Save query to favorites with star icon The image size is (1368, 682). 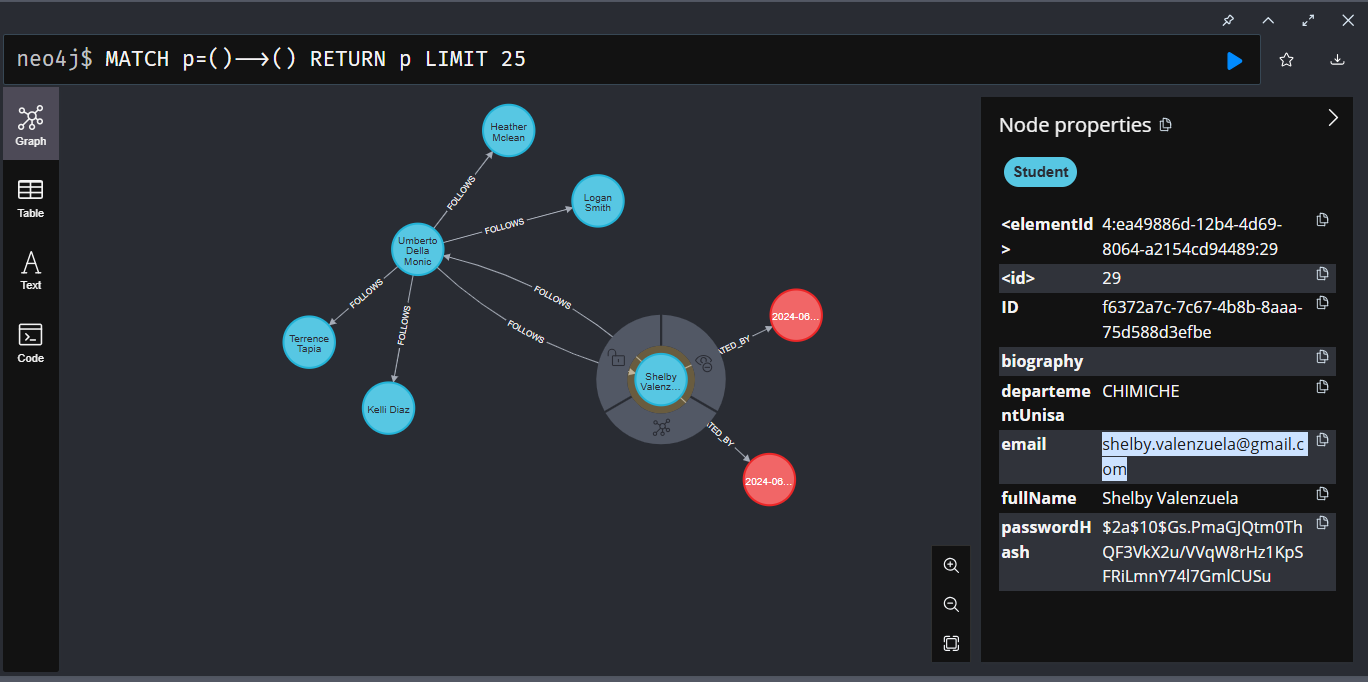1286,60
